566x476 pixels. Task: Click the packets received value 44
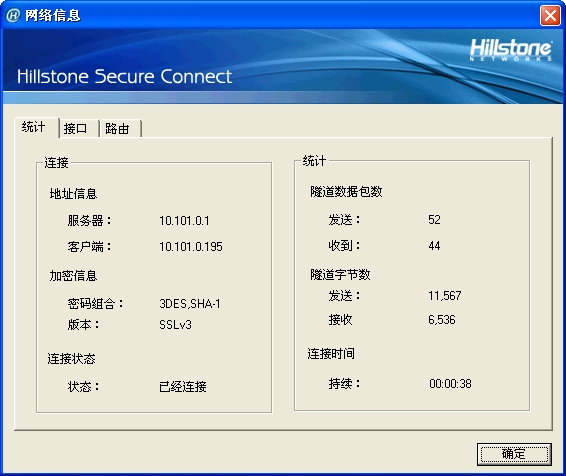pos(434,246)
